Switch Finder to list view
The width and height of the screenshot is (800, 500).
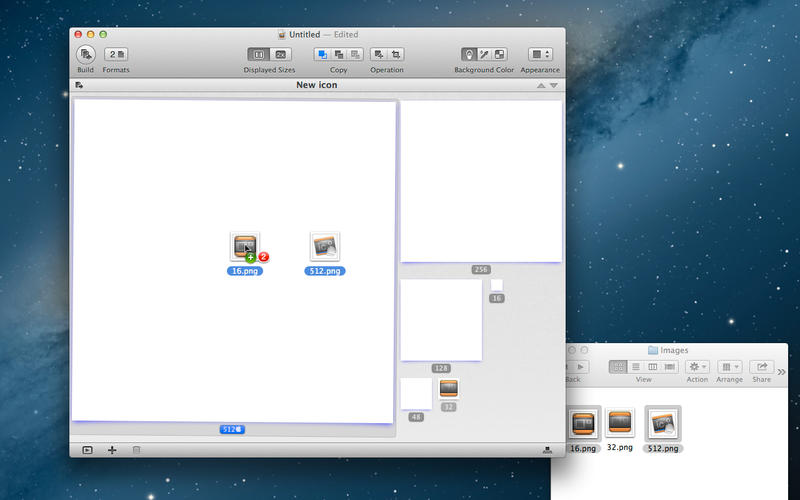click(636, 367)
